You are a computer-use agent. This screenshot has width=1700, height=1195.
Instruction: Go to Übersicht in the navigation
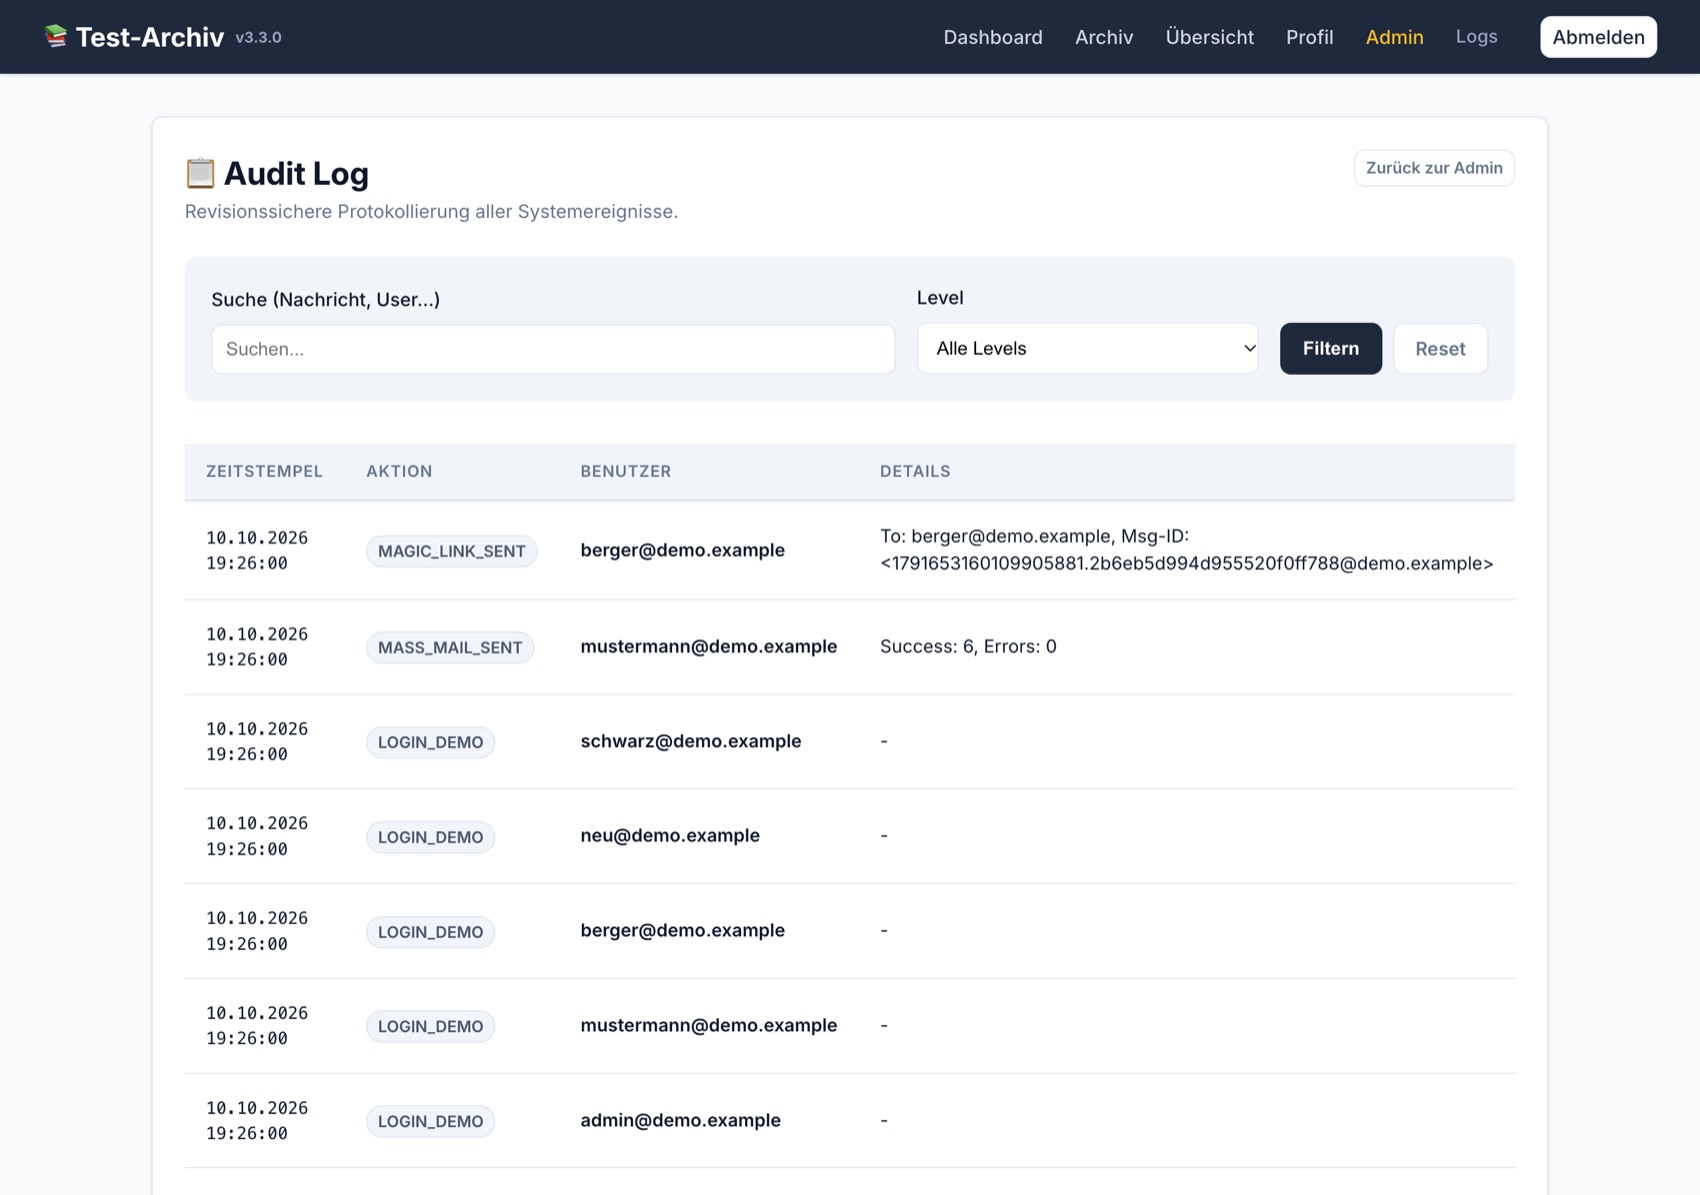(x=1209, y=37)
